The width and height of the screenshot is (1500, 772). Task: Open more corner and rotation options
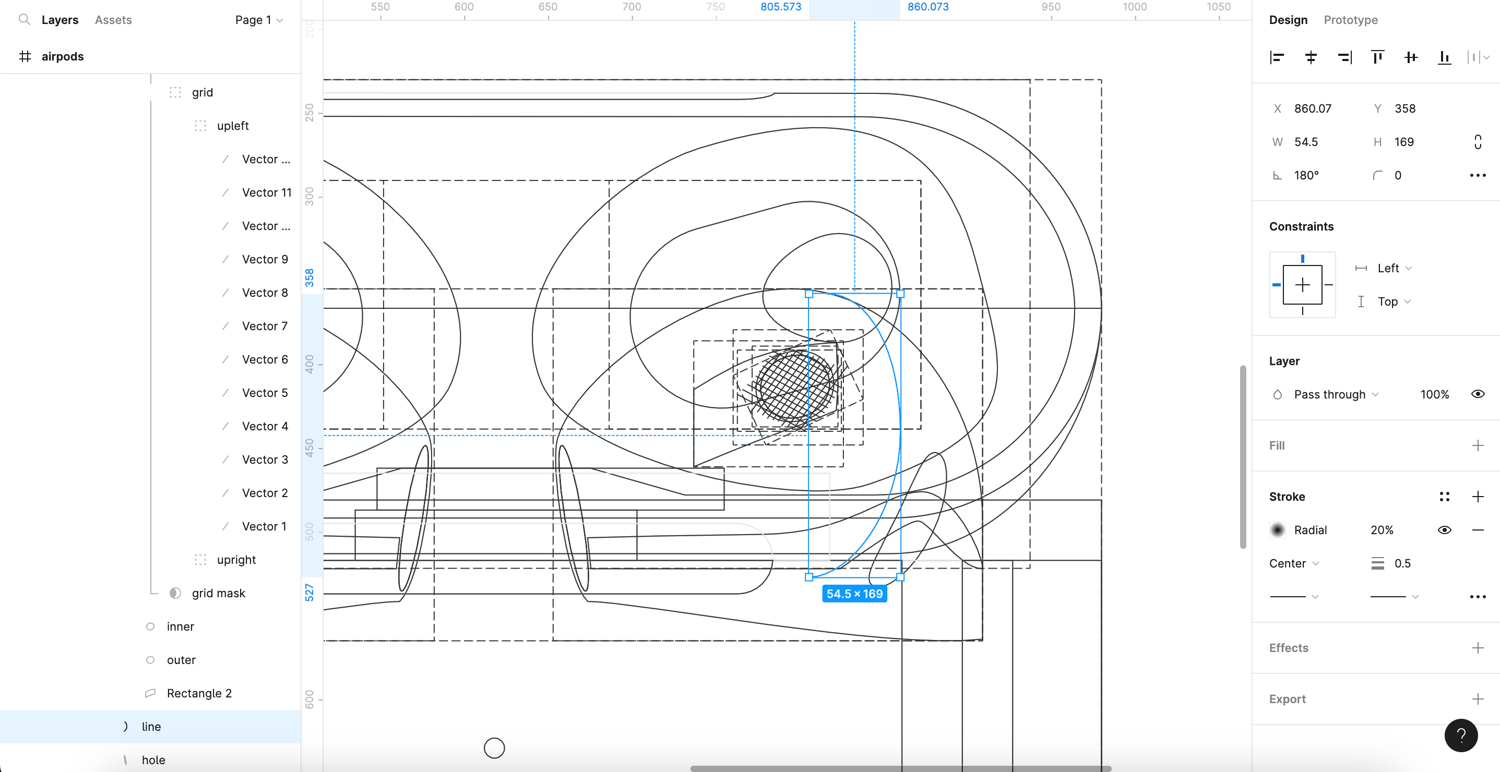1478,176
